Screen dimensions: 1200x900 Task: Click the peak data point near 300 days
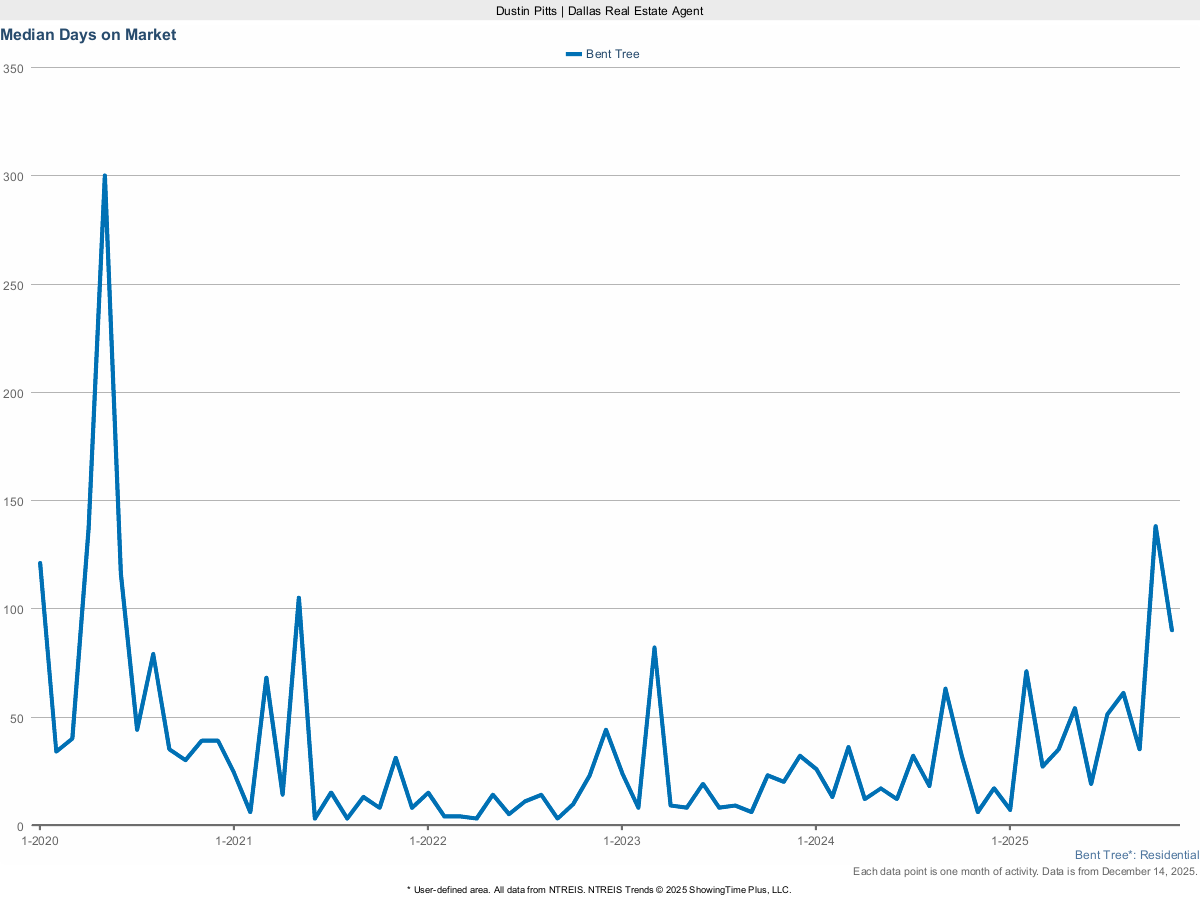[106, 175]
